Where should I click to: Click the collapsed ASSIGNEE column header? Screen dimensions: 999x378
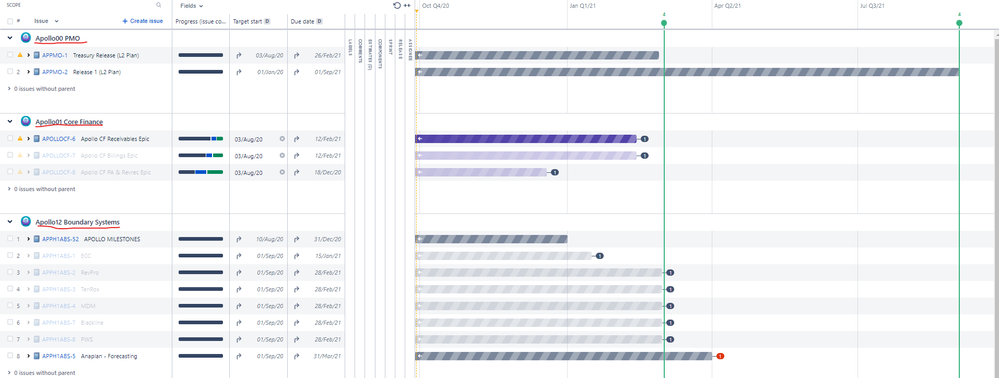pos(410,50)
